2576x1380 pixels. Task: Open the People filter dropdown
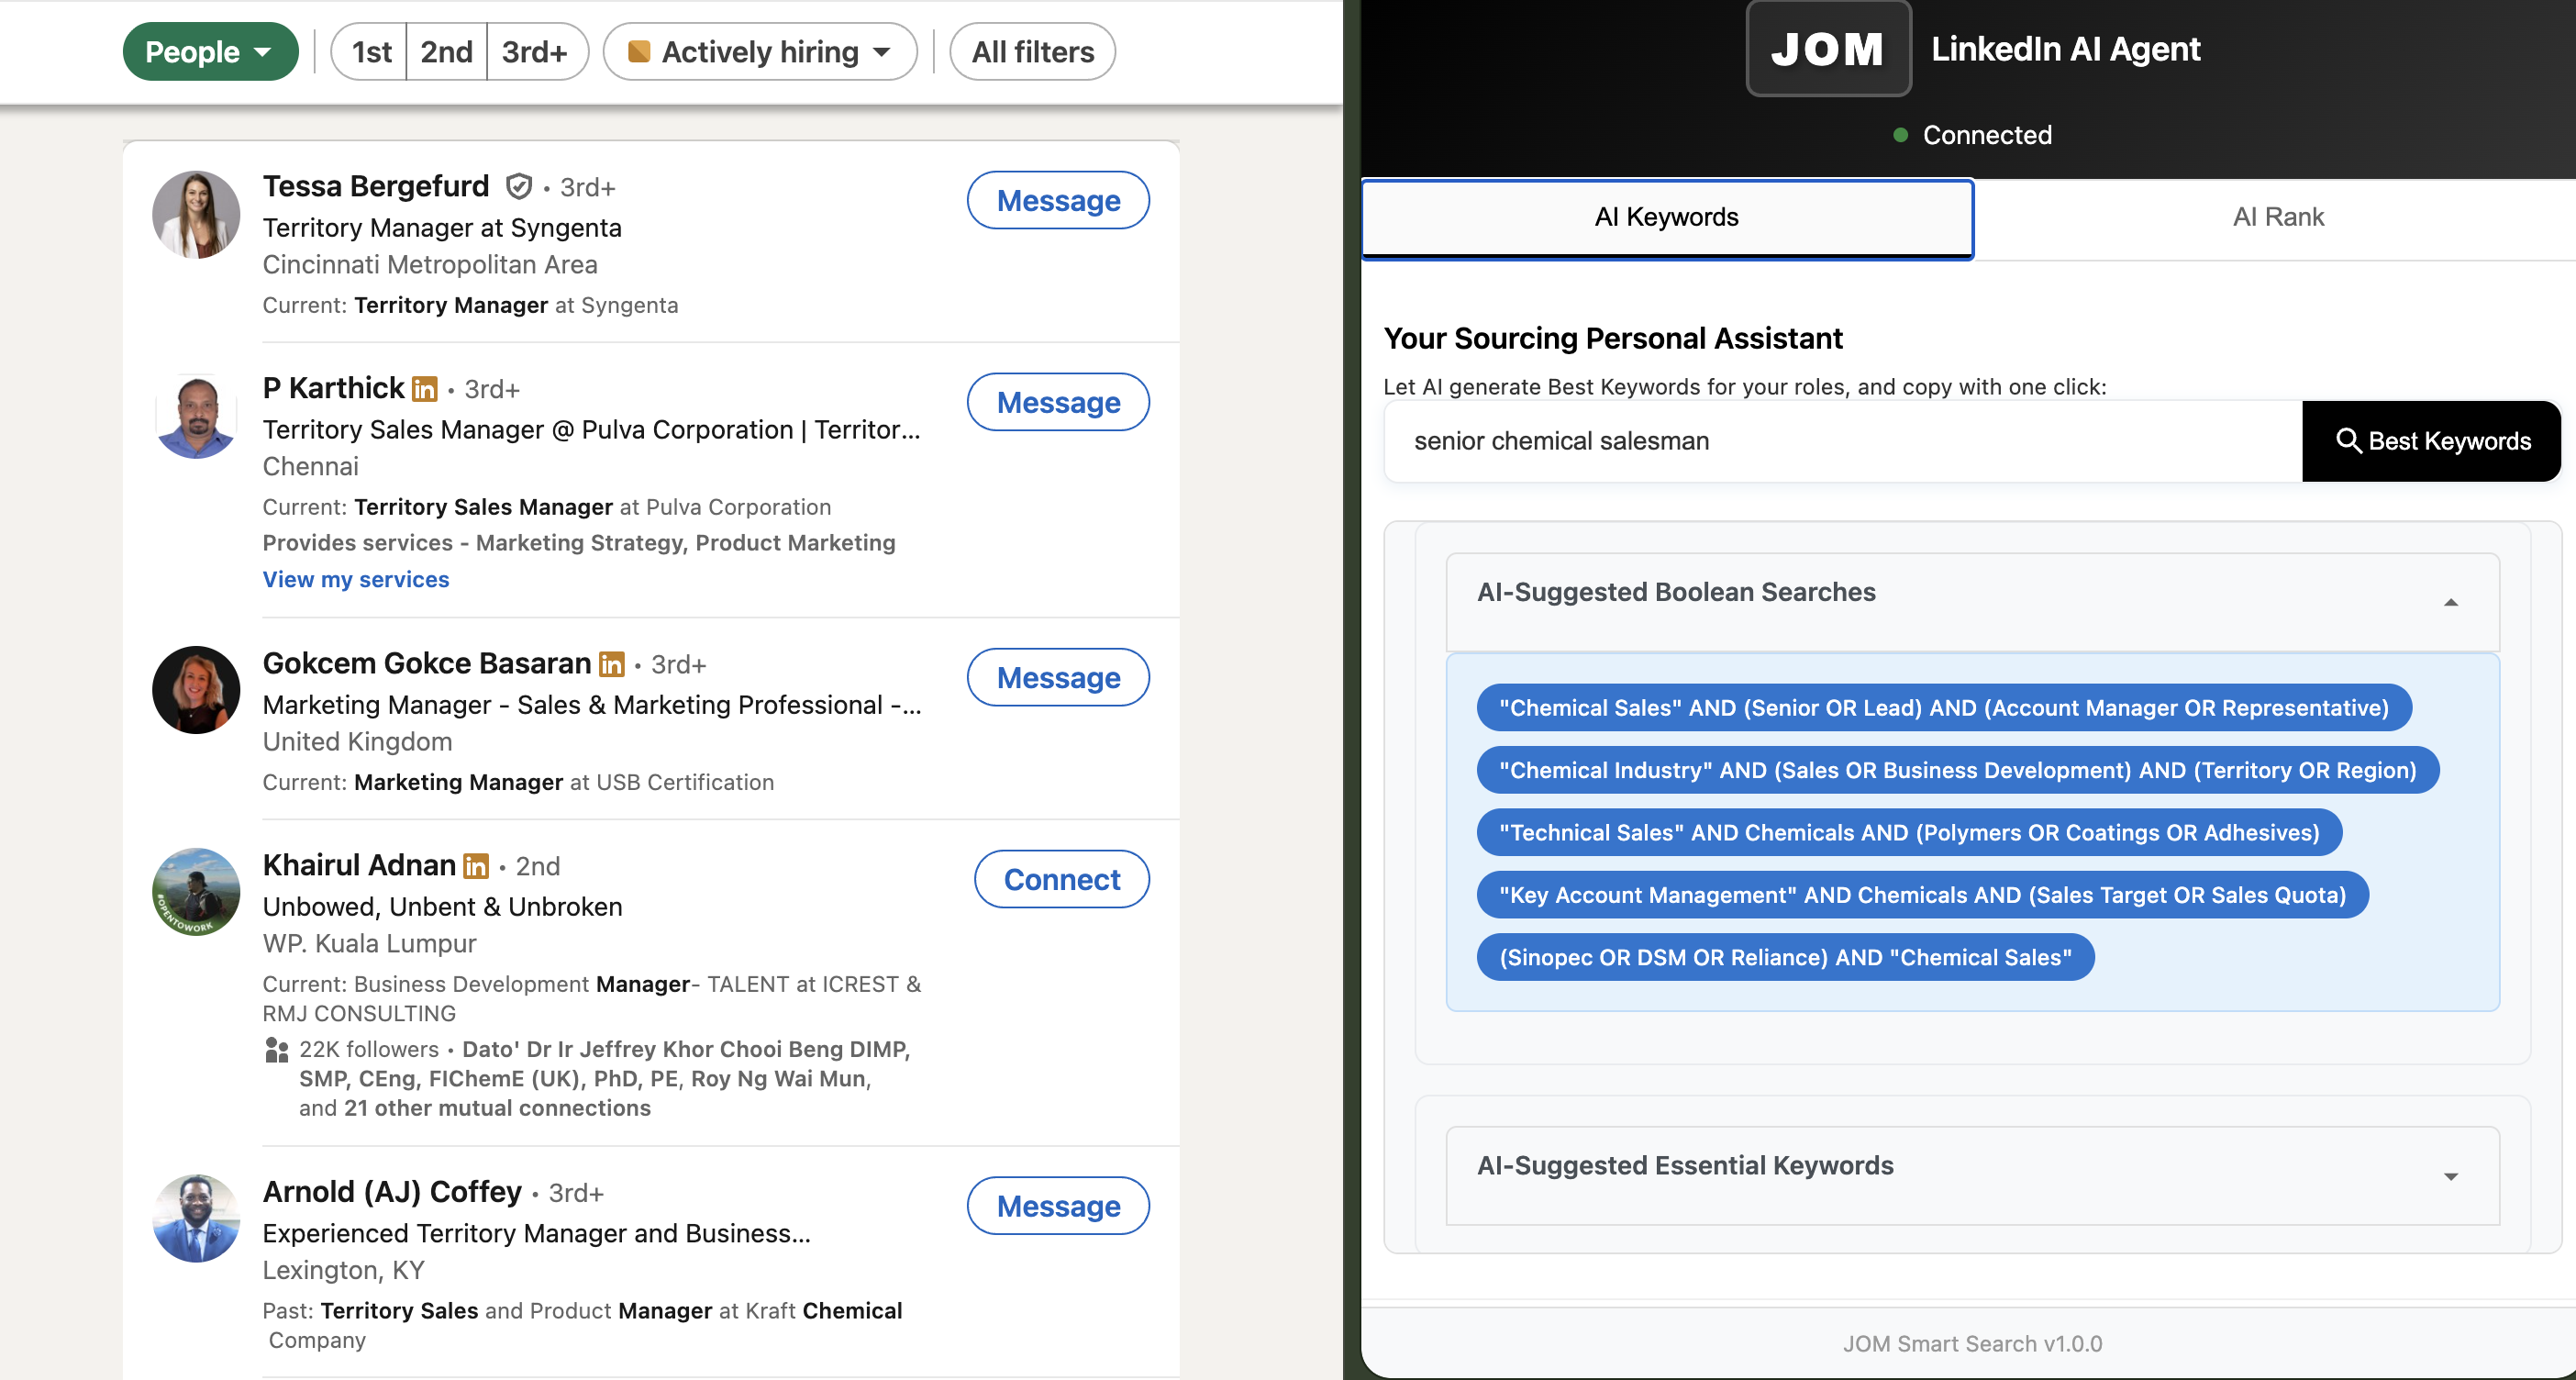pyautogui.click(x=210, y=52)
